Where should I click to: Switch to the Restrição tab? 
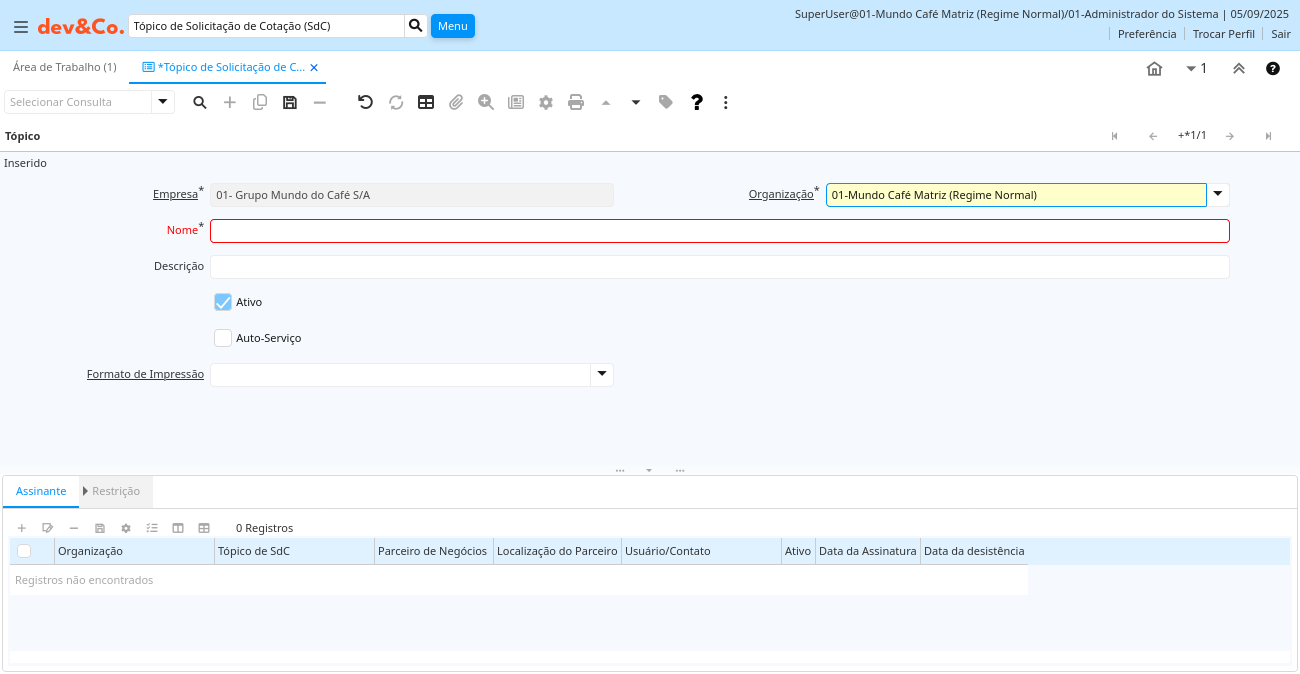click(x=115, y=491)
